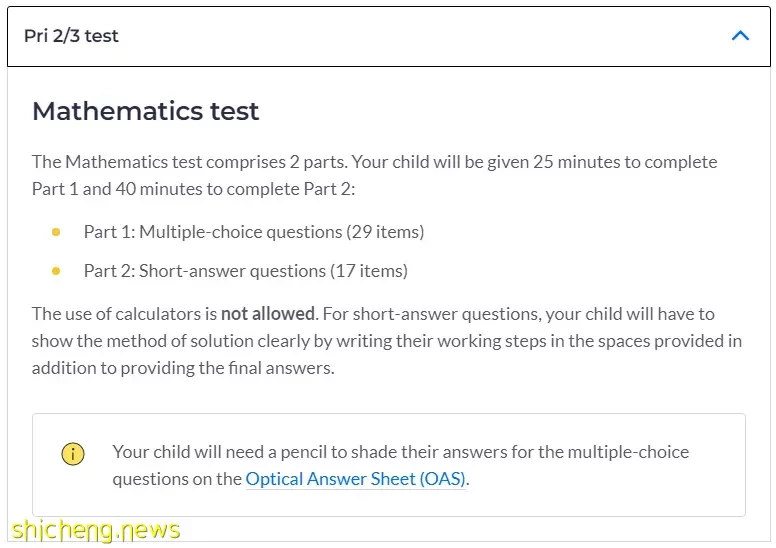This screenshot has height=548, width=776.
Task: Click the bold "not allowed" text
Action: tap(267, 314)
